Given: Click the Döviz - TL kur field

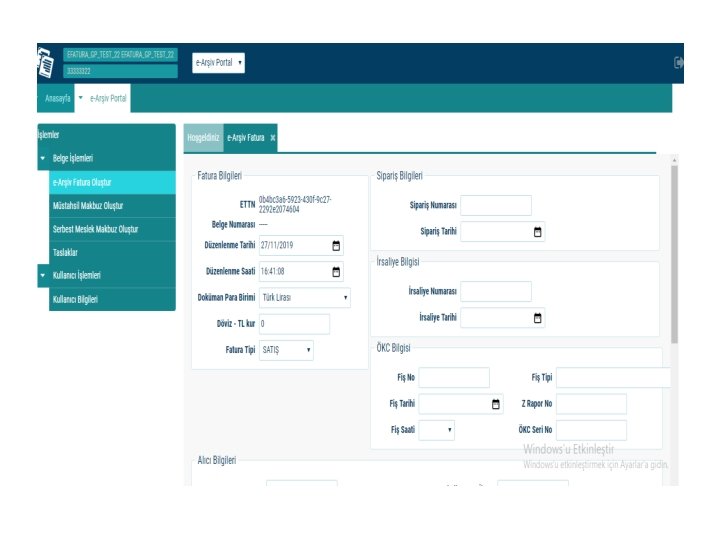Looking at the screenshot, I should [294, 324].
